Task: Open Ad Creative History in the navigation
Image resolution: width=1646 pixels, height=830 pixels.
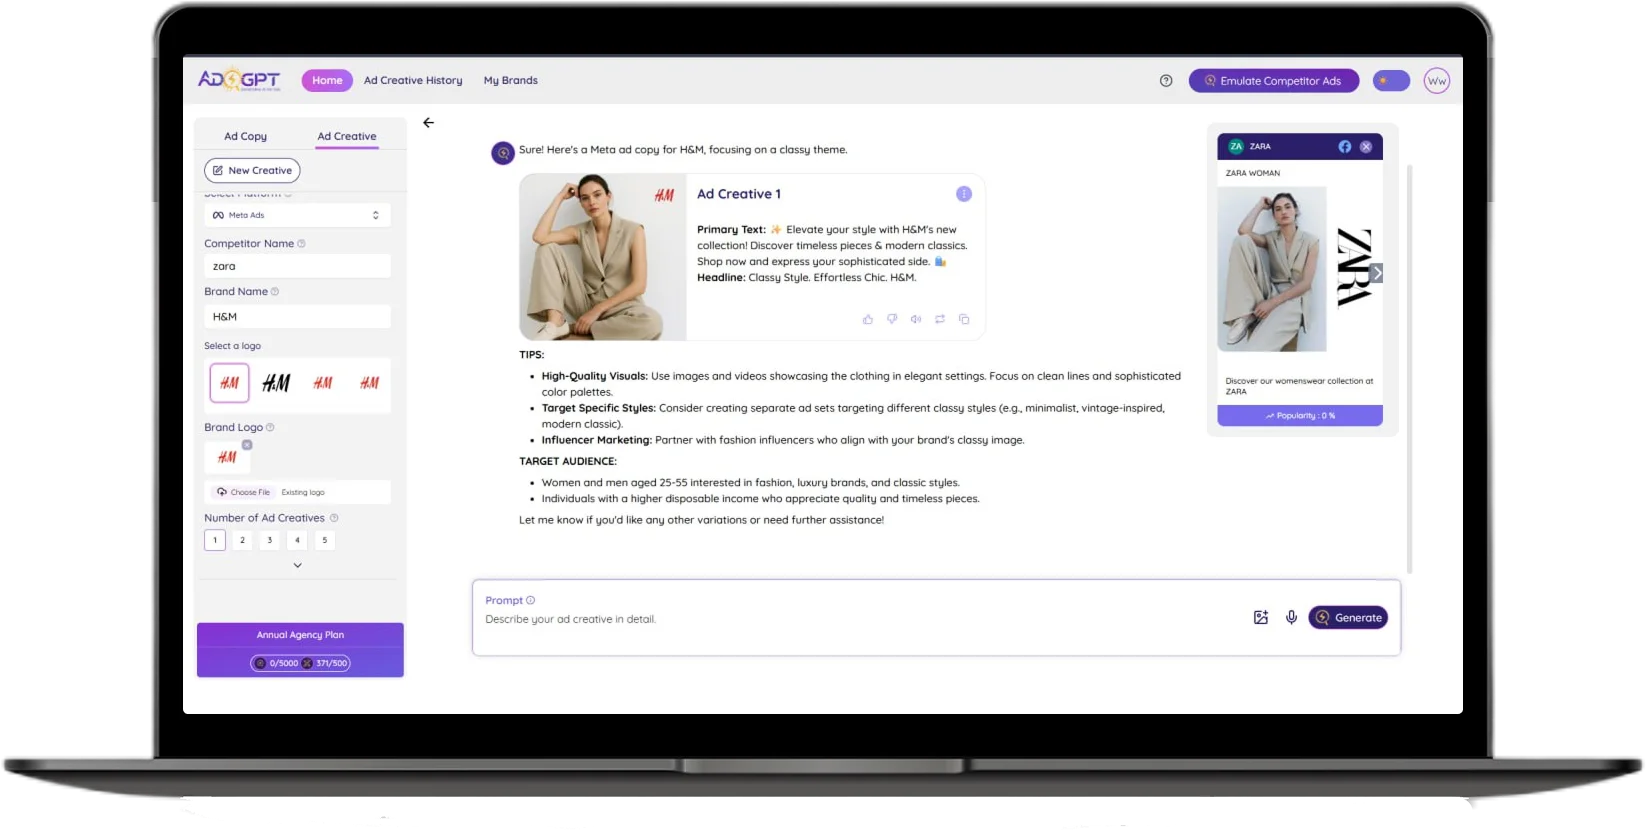Action: point(413,81)
